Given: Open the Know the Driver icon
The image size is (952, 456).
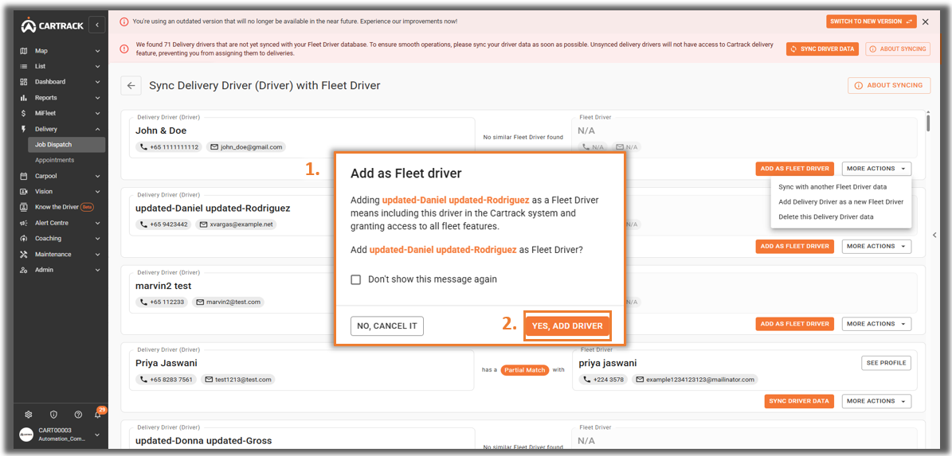Looking at the screenshot, I should tap(24, 207).
